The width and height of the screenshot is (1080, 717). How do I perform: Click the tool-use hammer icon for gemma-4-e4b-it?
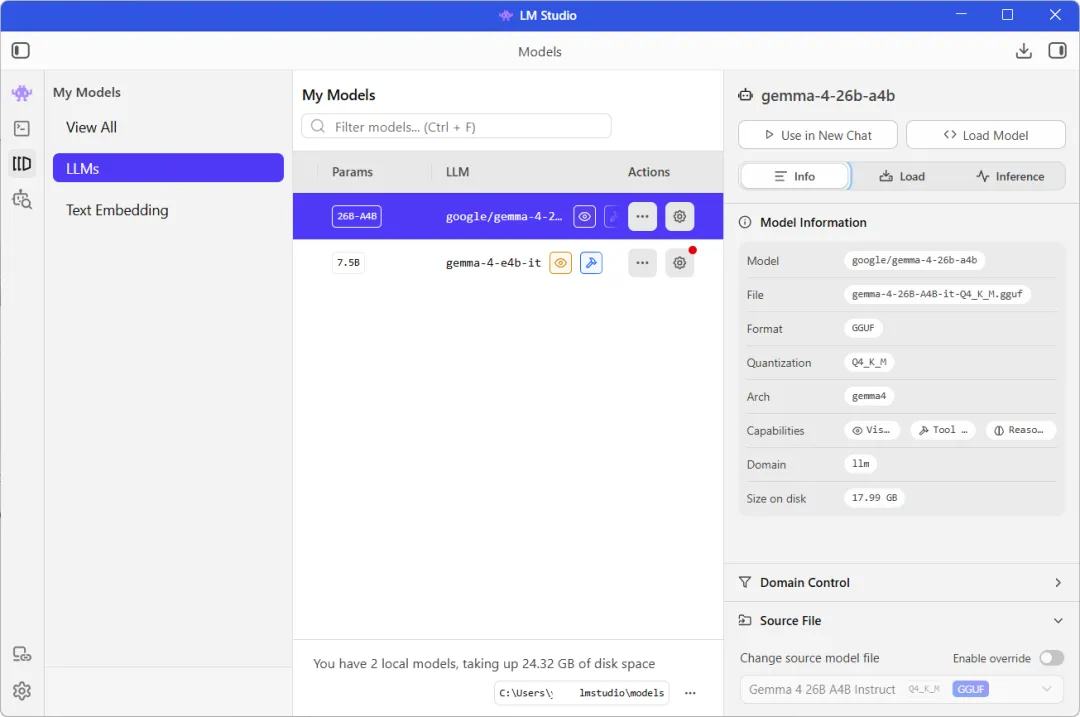[591, 262]
